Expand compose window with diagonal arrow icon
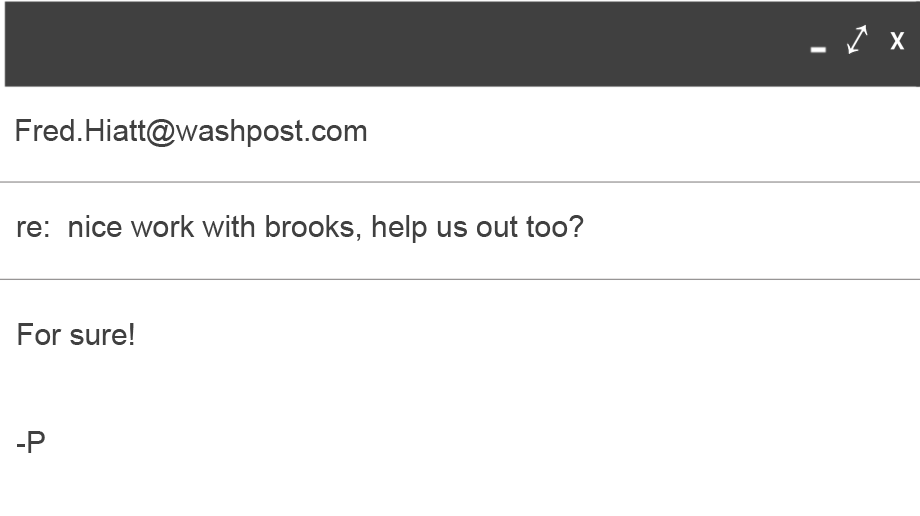The image size is (920, 516). [x=857, y=40]
